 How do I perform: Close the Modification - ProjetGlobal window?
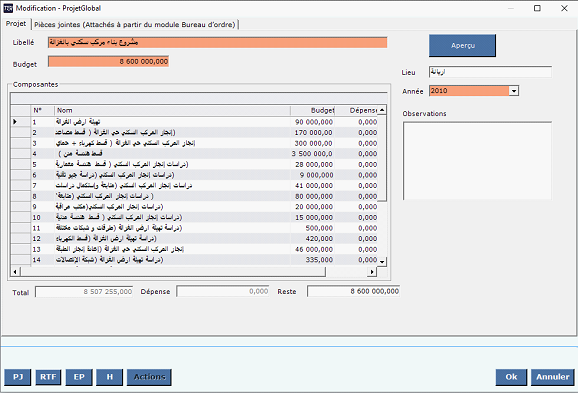pyautogui.click(x=564, y=8)
